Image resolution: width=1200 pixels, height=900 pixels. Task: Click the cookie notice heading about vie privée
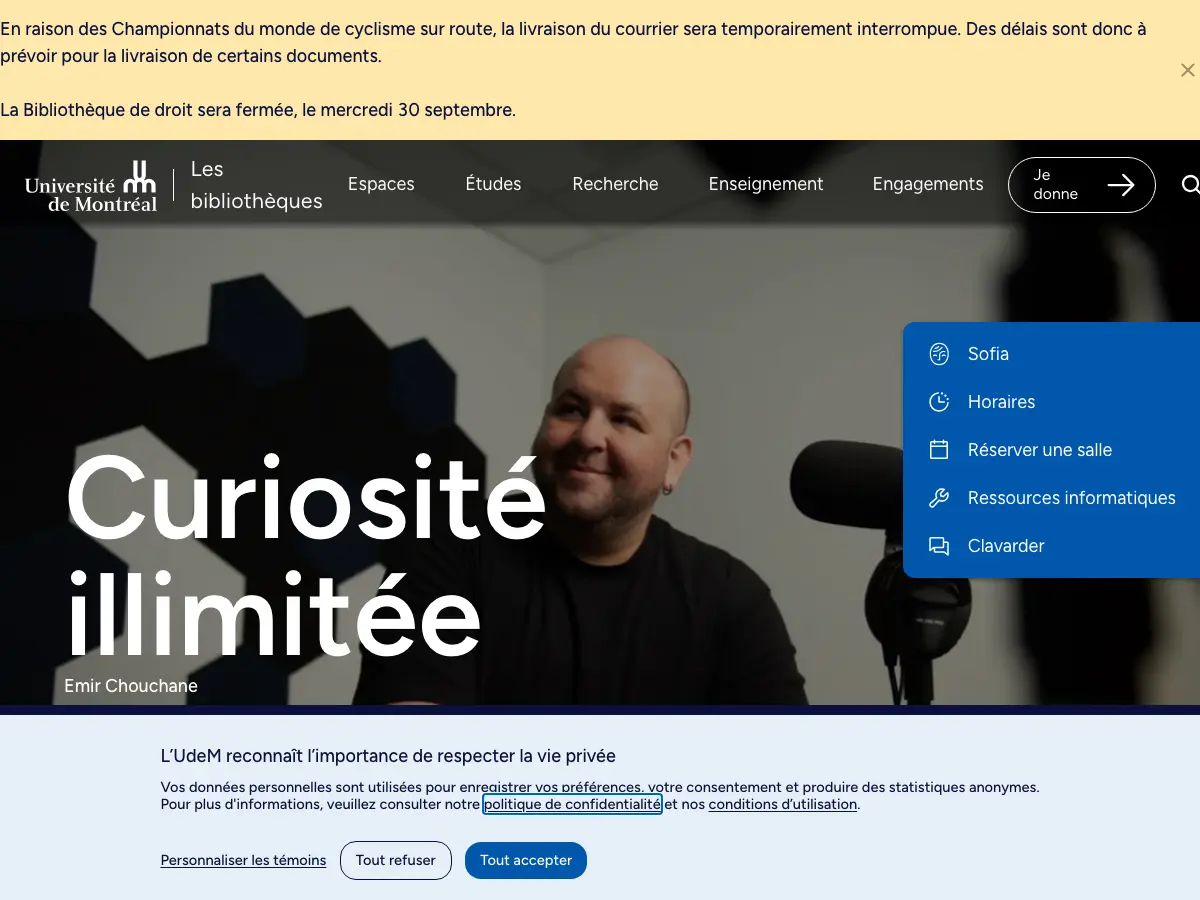tap(388, 756)
